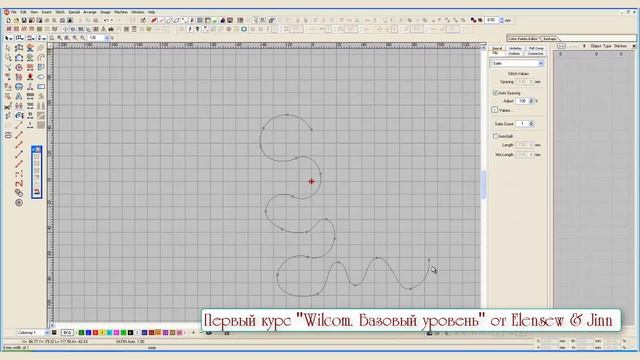Pick the green palette color swatch
The image size is (640, 360).
(81, 333)
